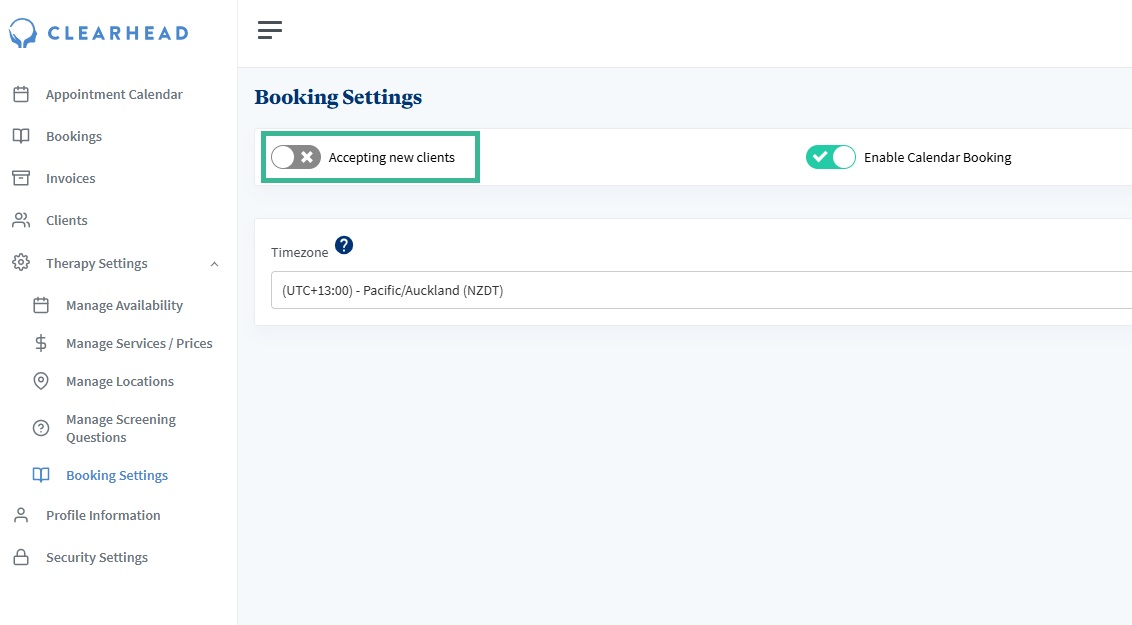
Task: Toggle Accepting new clients switch on
Action: click(296, 157)
